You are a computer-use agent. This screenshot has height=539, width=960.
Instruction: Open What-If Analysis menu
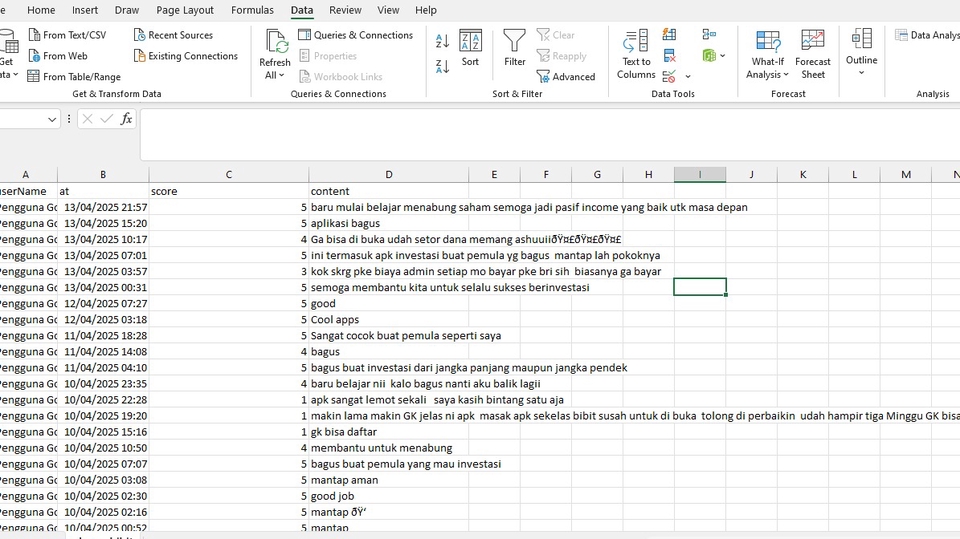(x=767, y=55)
